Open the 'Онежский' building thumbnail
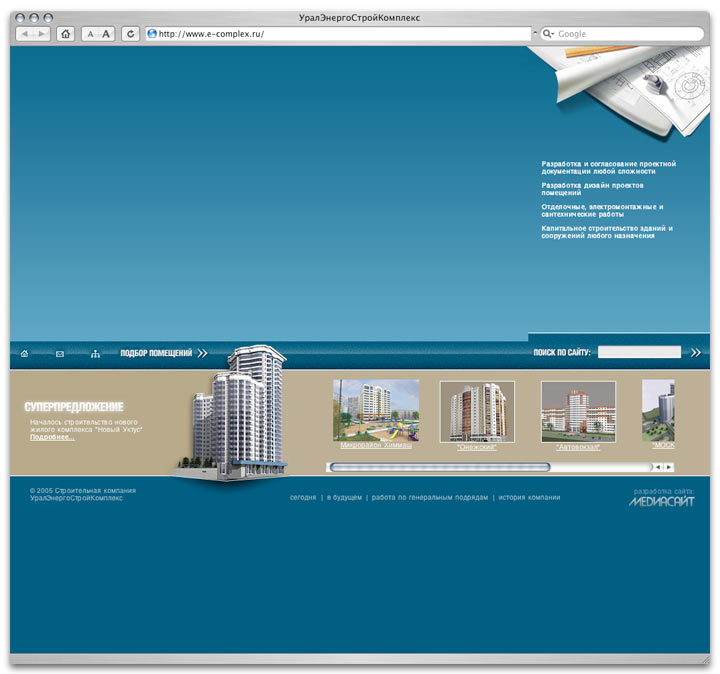720x674 pixels. pyautogui.click(x=477, y=411)
